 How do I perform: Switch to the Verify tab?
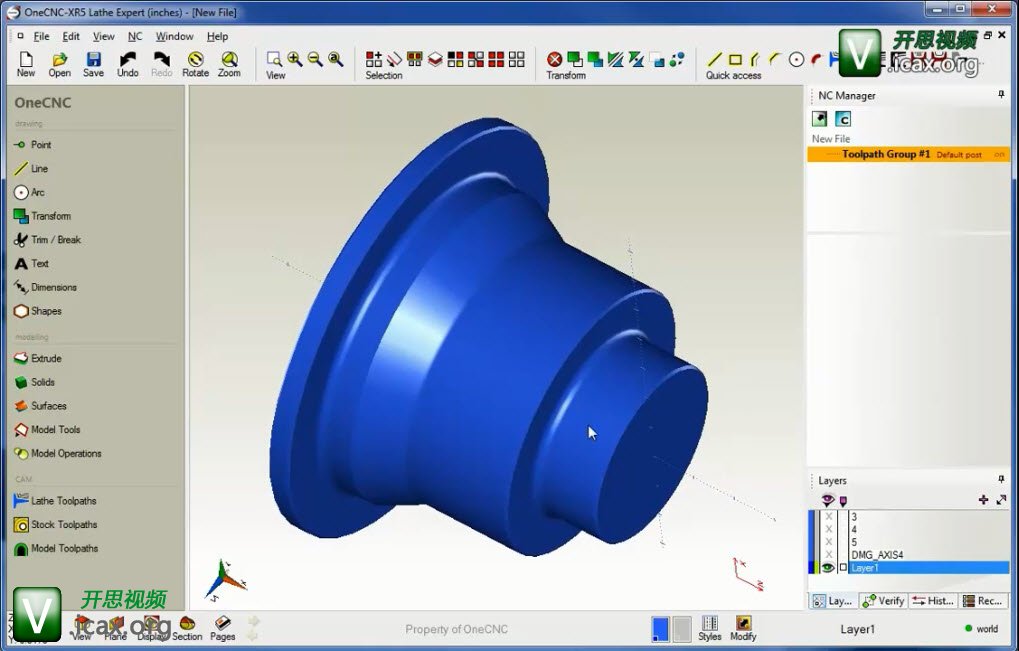tap(883, 601)
